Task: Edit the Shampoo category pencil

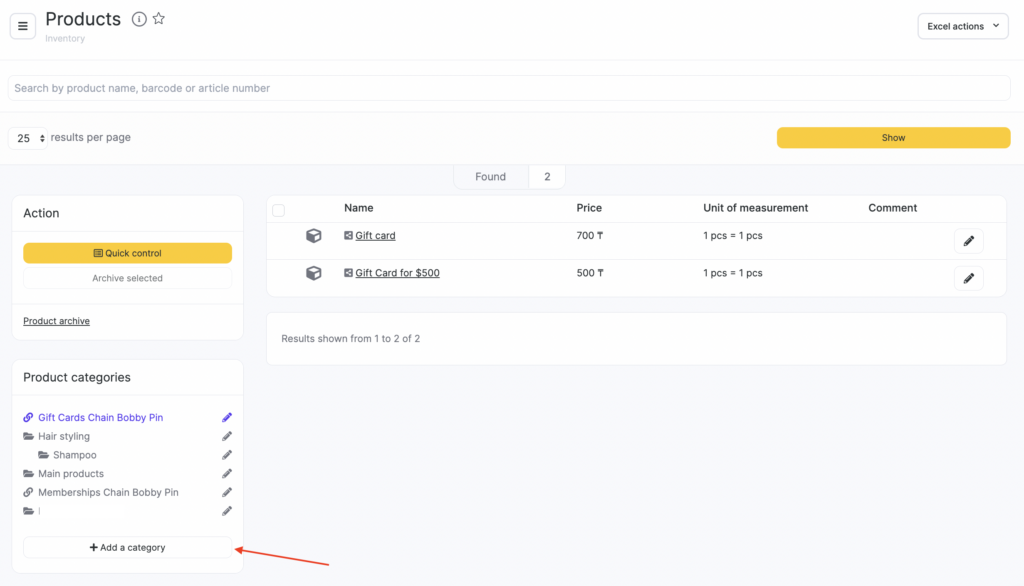Action: (x=227, y=455)
